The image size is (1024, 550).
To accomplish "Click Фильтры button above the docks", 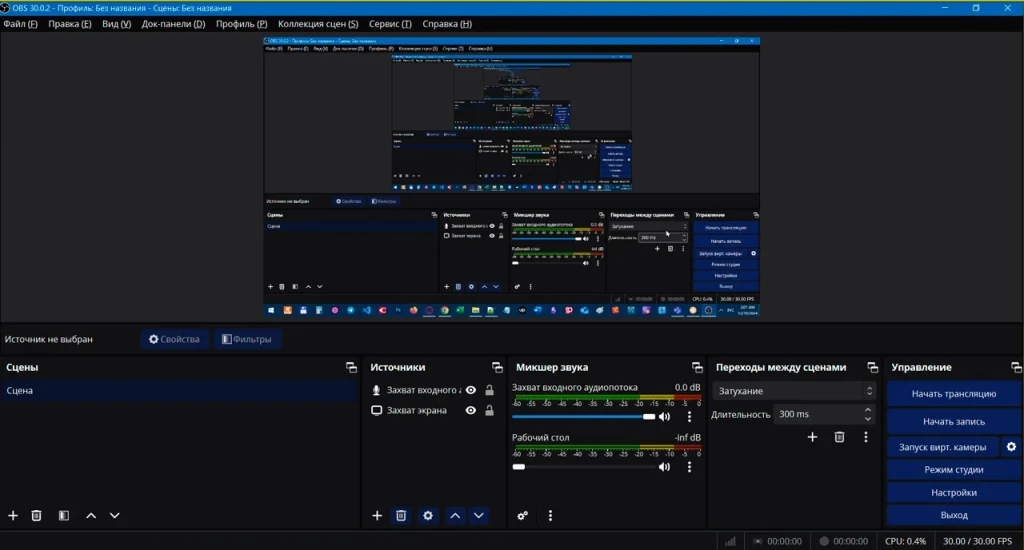I will coord(247,339).
